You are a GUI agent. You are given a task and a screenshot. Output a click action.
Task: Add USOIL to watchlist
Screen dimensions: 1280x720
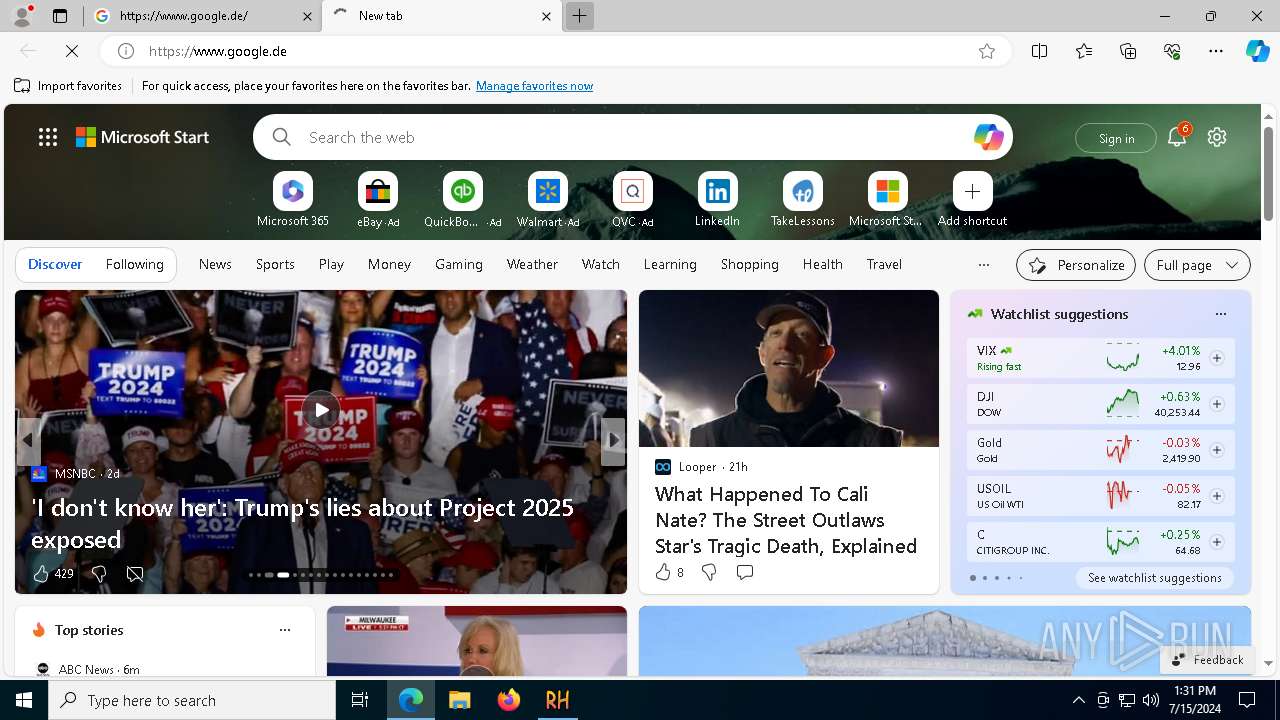tap(1217, 496)
